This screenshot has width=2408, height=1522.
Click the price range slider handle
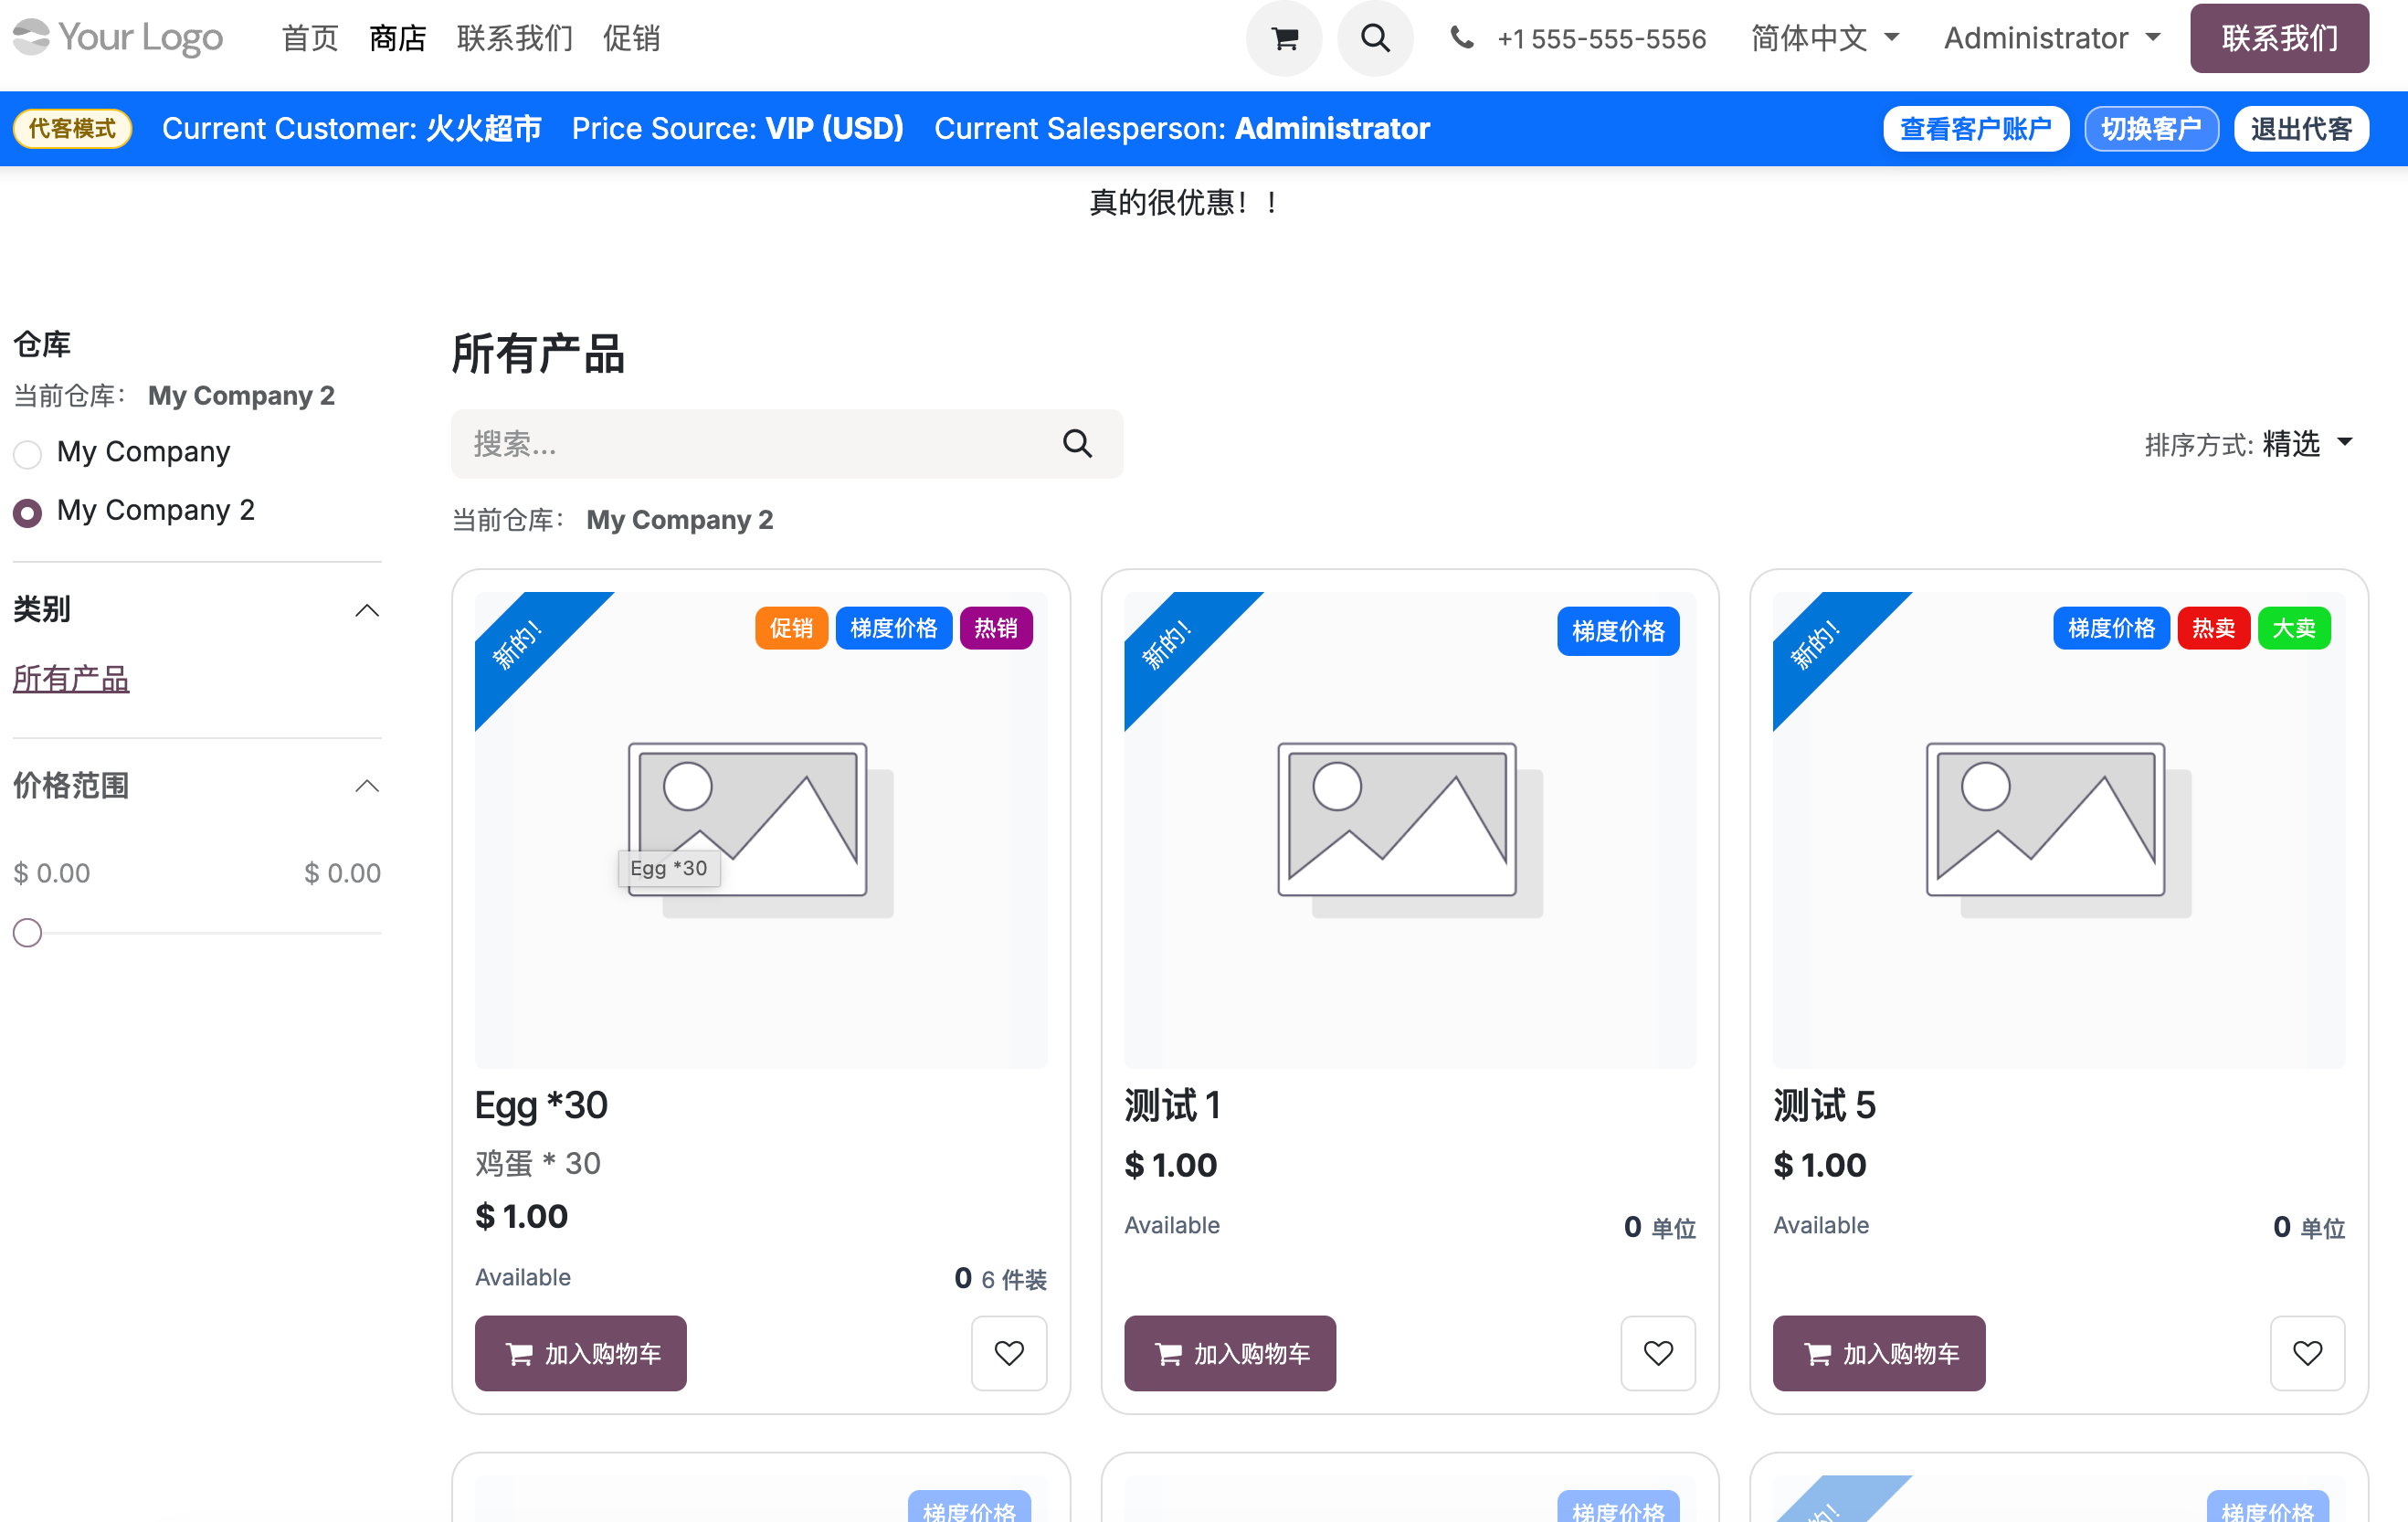[27, 933]
